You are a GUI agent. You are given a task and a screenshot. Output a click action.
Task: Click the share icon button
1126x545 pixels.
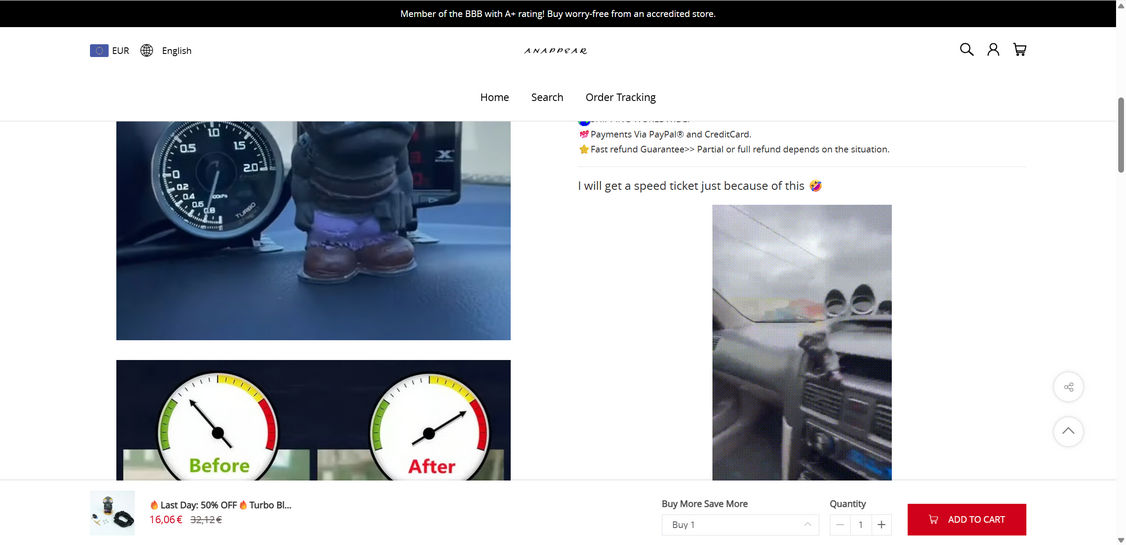(1069, 387)
